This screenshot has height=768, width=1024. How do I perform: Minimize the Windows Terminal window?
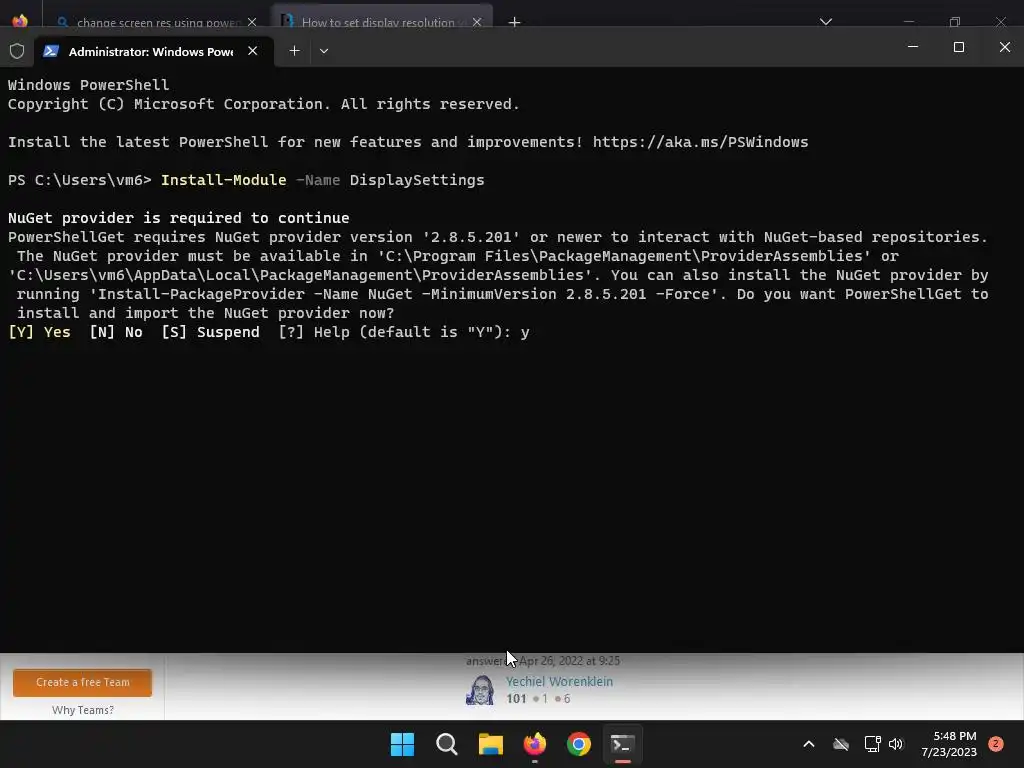coord(913,47)
